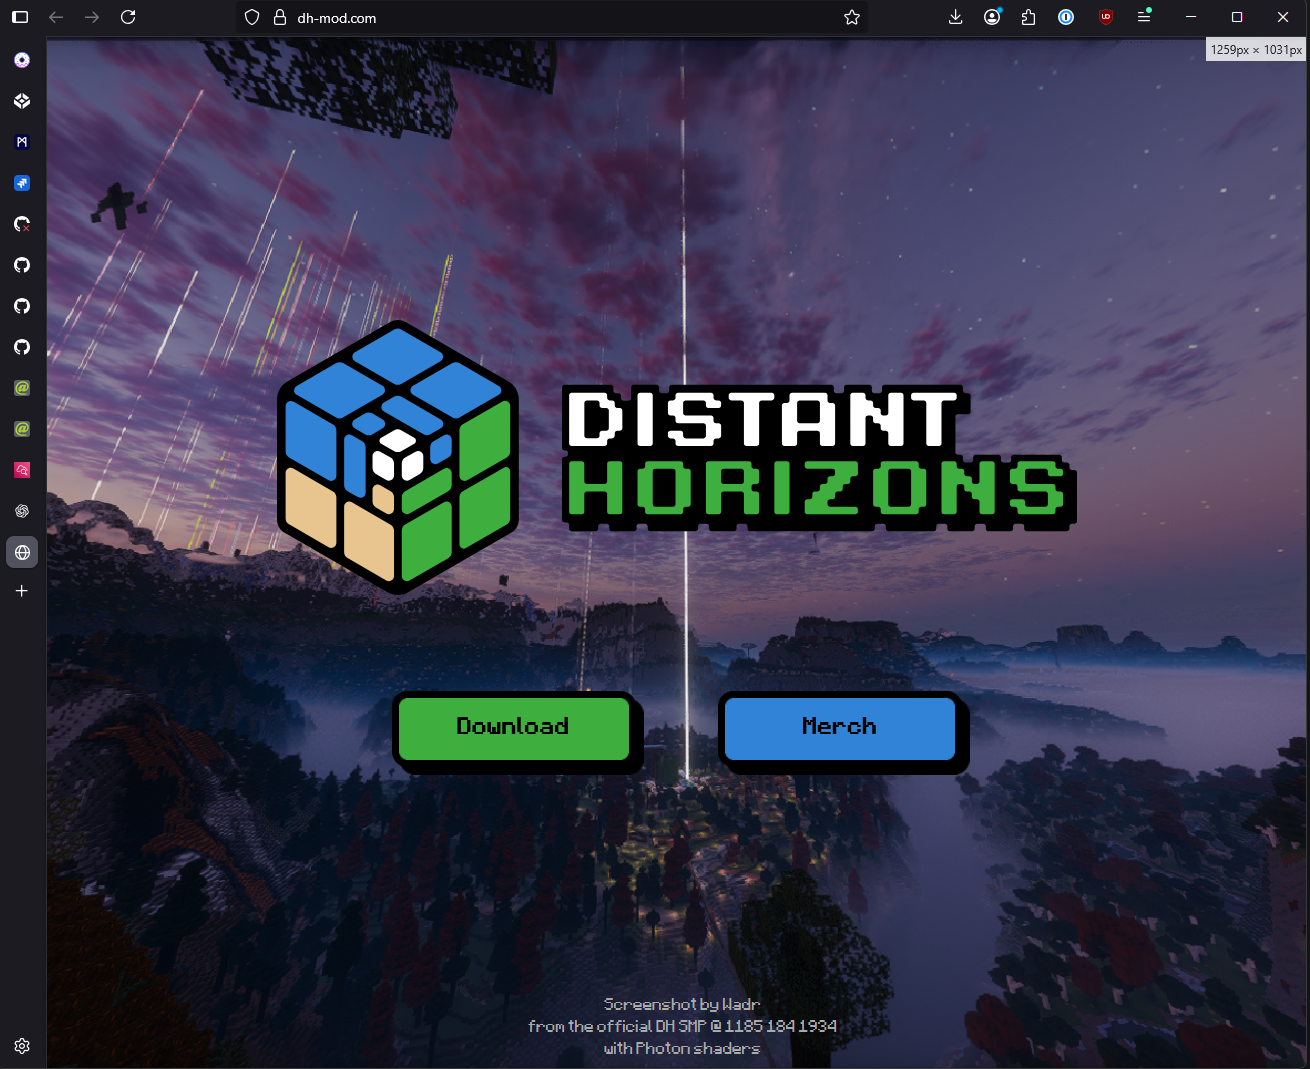1310x1069 pixels.
Task: Switch to the pink cloud search tab
Action: [22, 470]
